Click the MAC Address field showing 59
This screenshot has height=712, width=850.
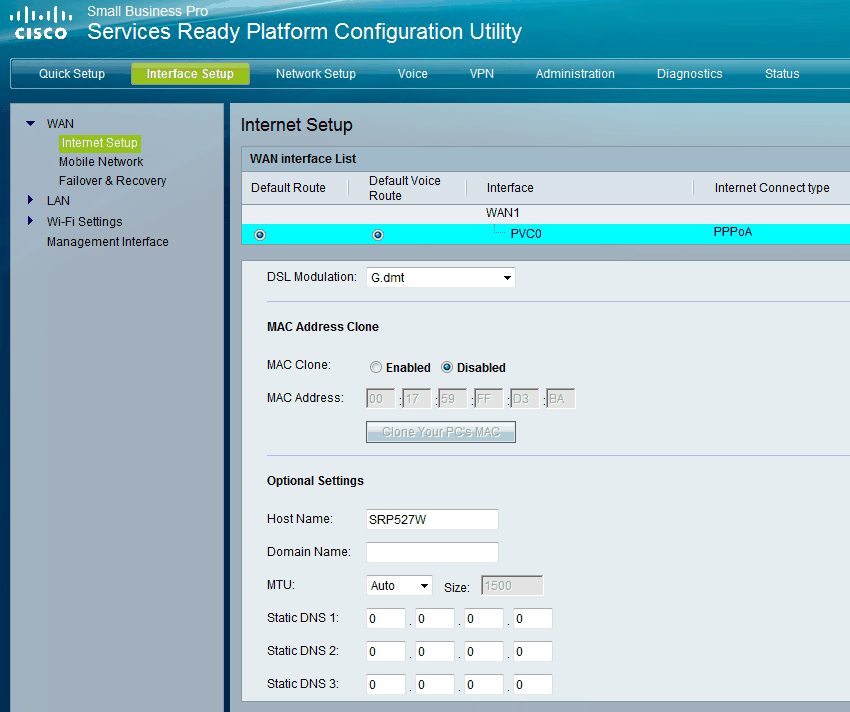pos(453,399)
